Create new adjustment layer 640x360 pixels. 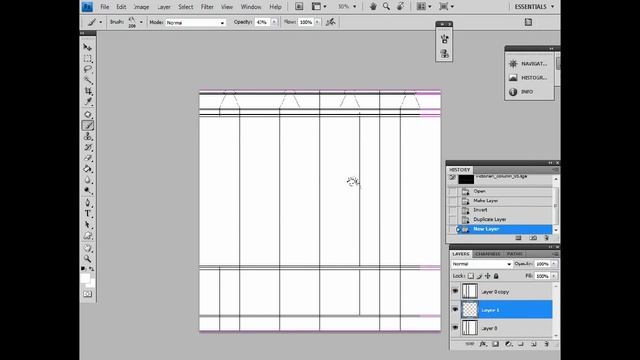(x=508, y=344)
